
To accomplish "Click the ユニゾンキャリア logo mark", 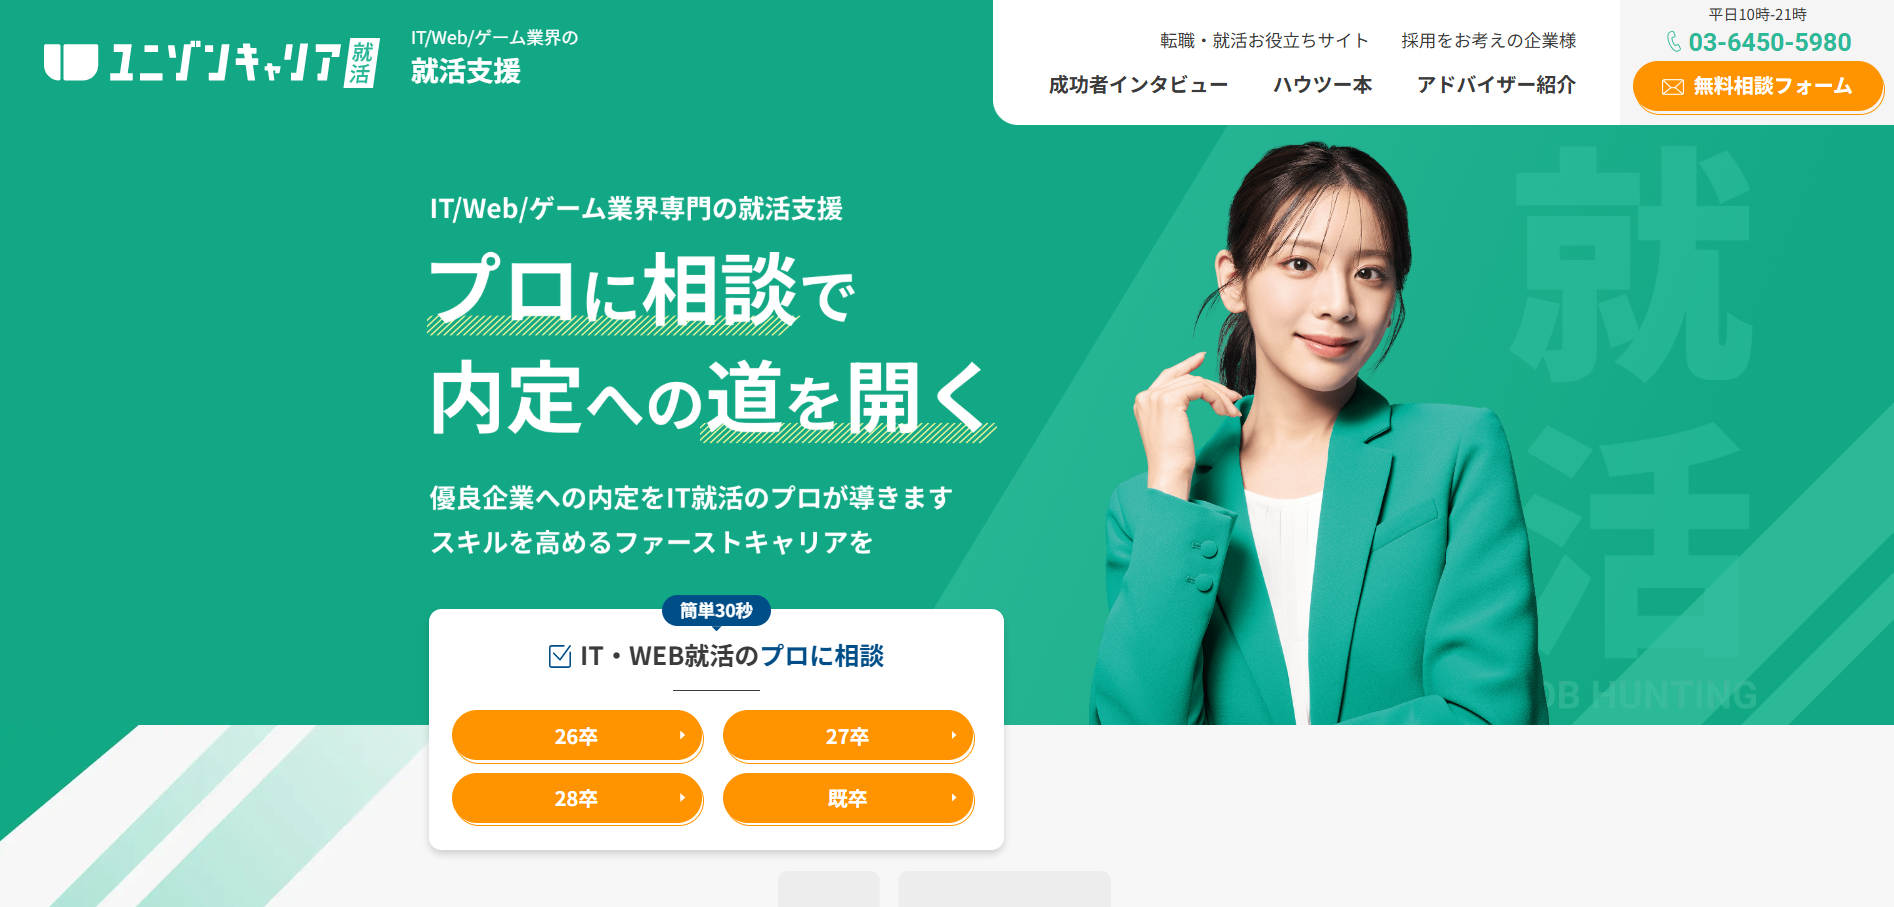I will click(x=71, y=62).
